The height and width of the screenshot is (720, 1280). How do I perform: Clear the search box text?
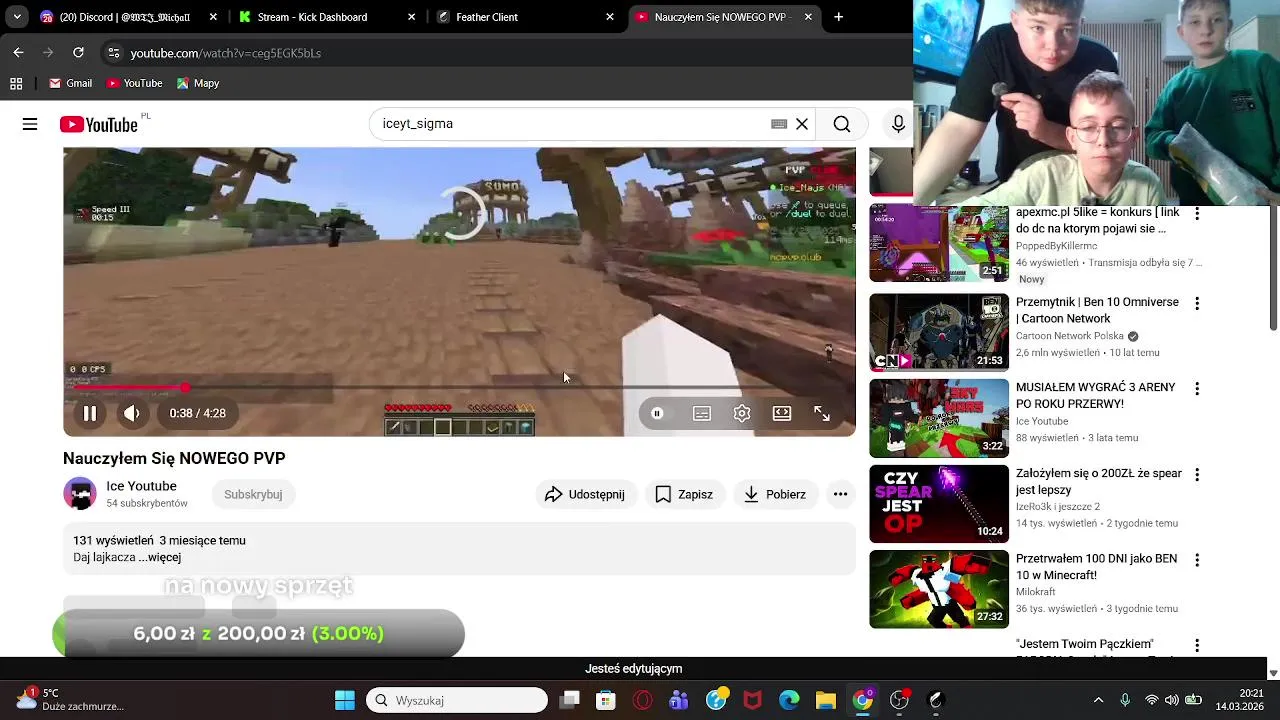point(801,124)
